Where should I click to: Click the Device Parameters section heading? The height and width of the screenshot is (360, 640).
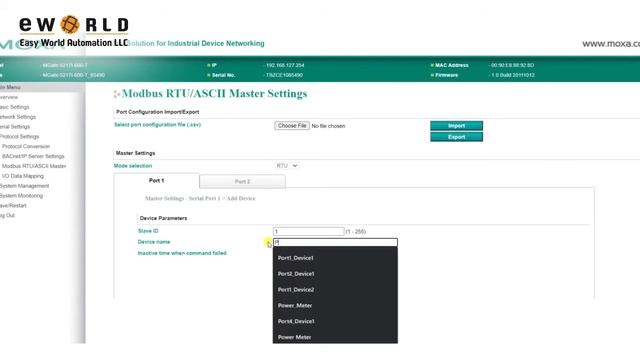[x=163, y=218]
